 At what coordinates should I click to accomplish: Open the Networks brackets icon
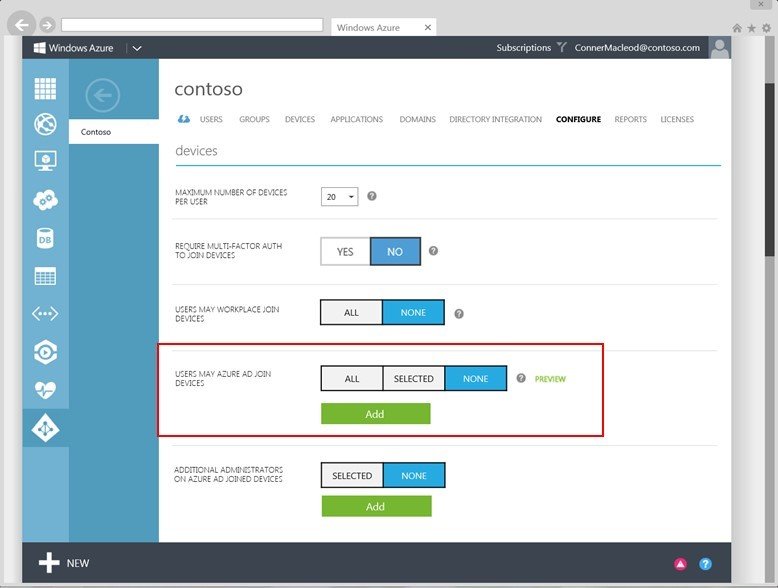(x=45, y=314)
